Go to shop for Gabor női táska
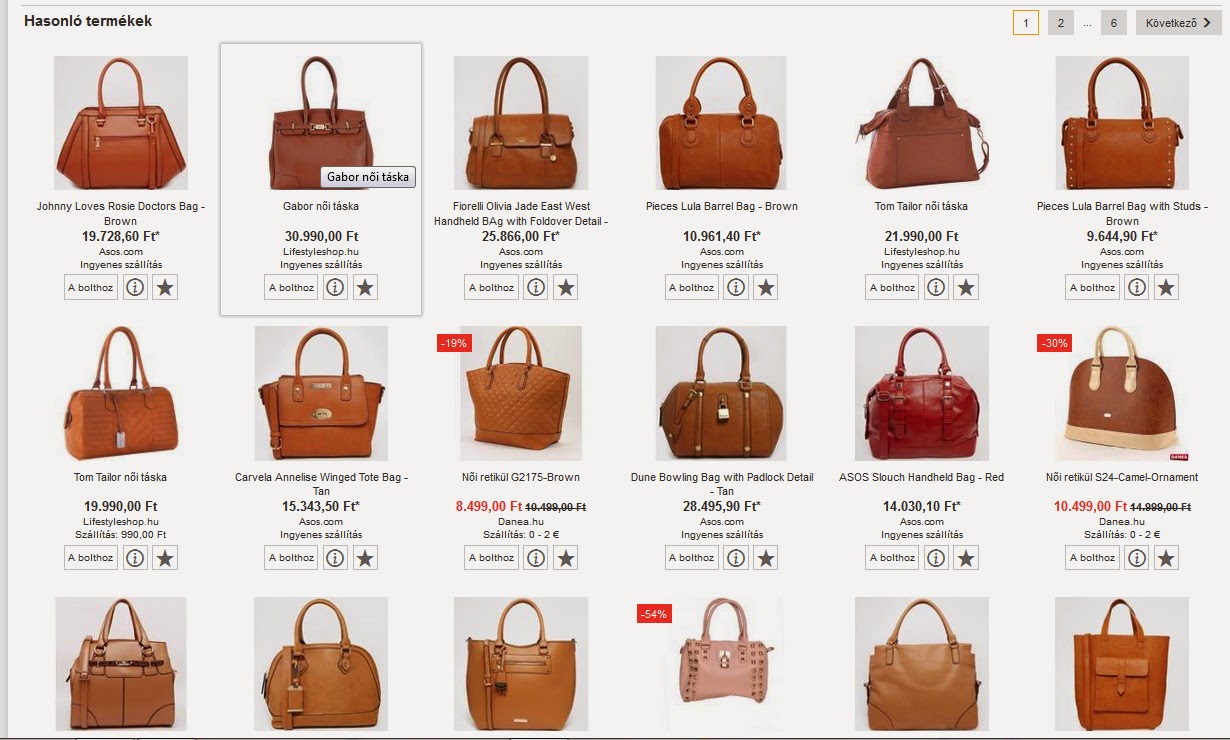1230x740 pixels. click(x=291, y=288)
